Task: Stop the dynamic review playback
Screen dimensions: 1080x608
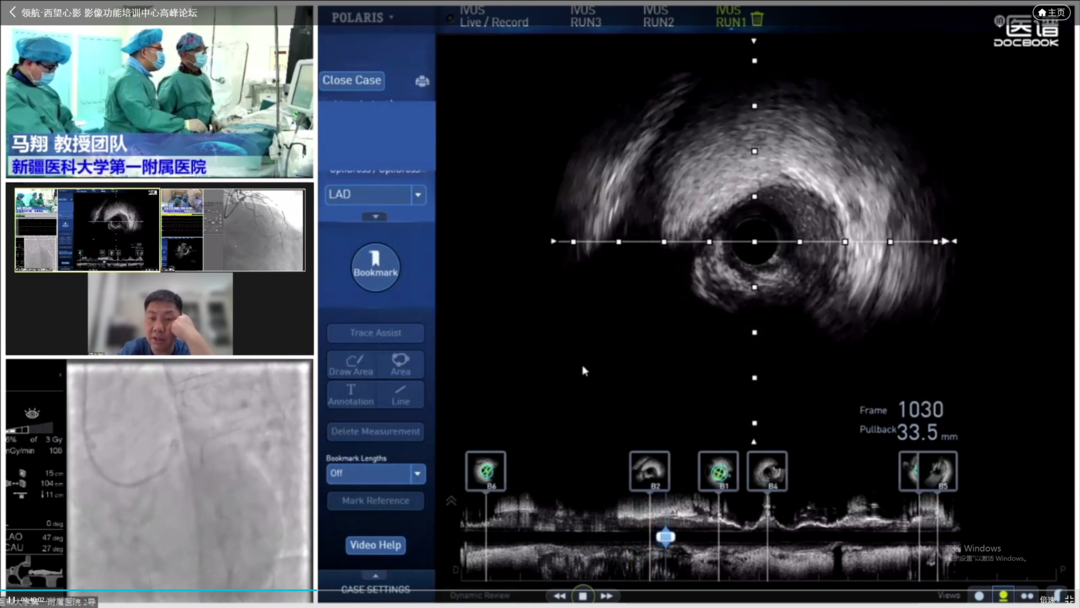Action: tap(583, 596)
